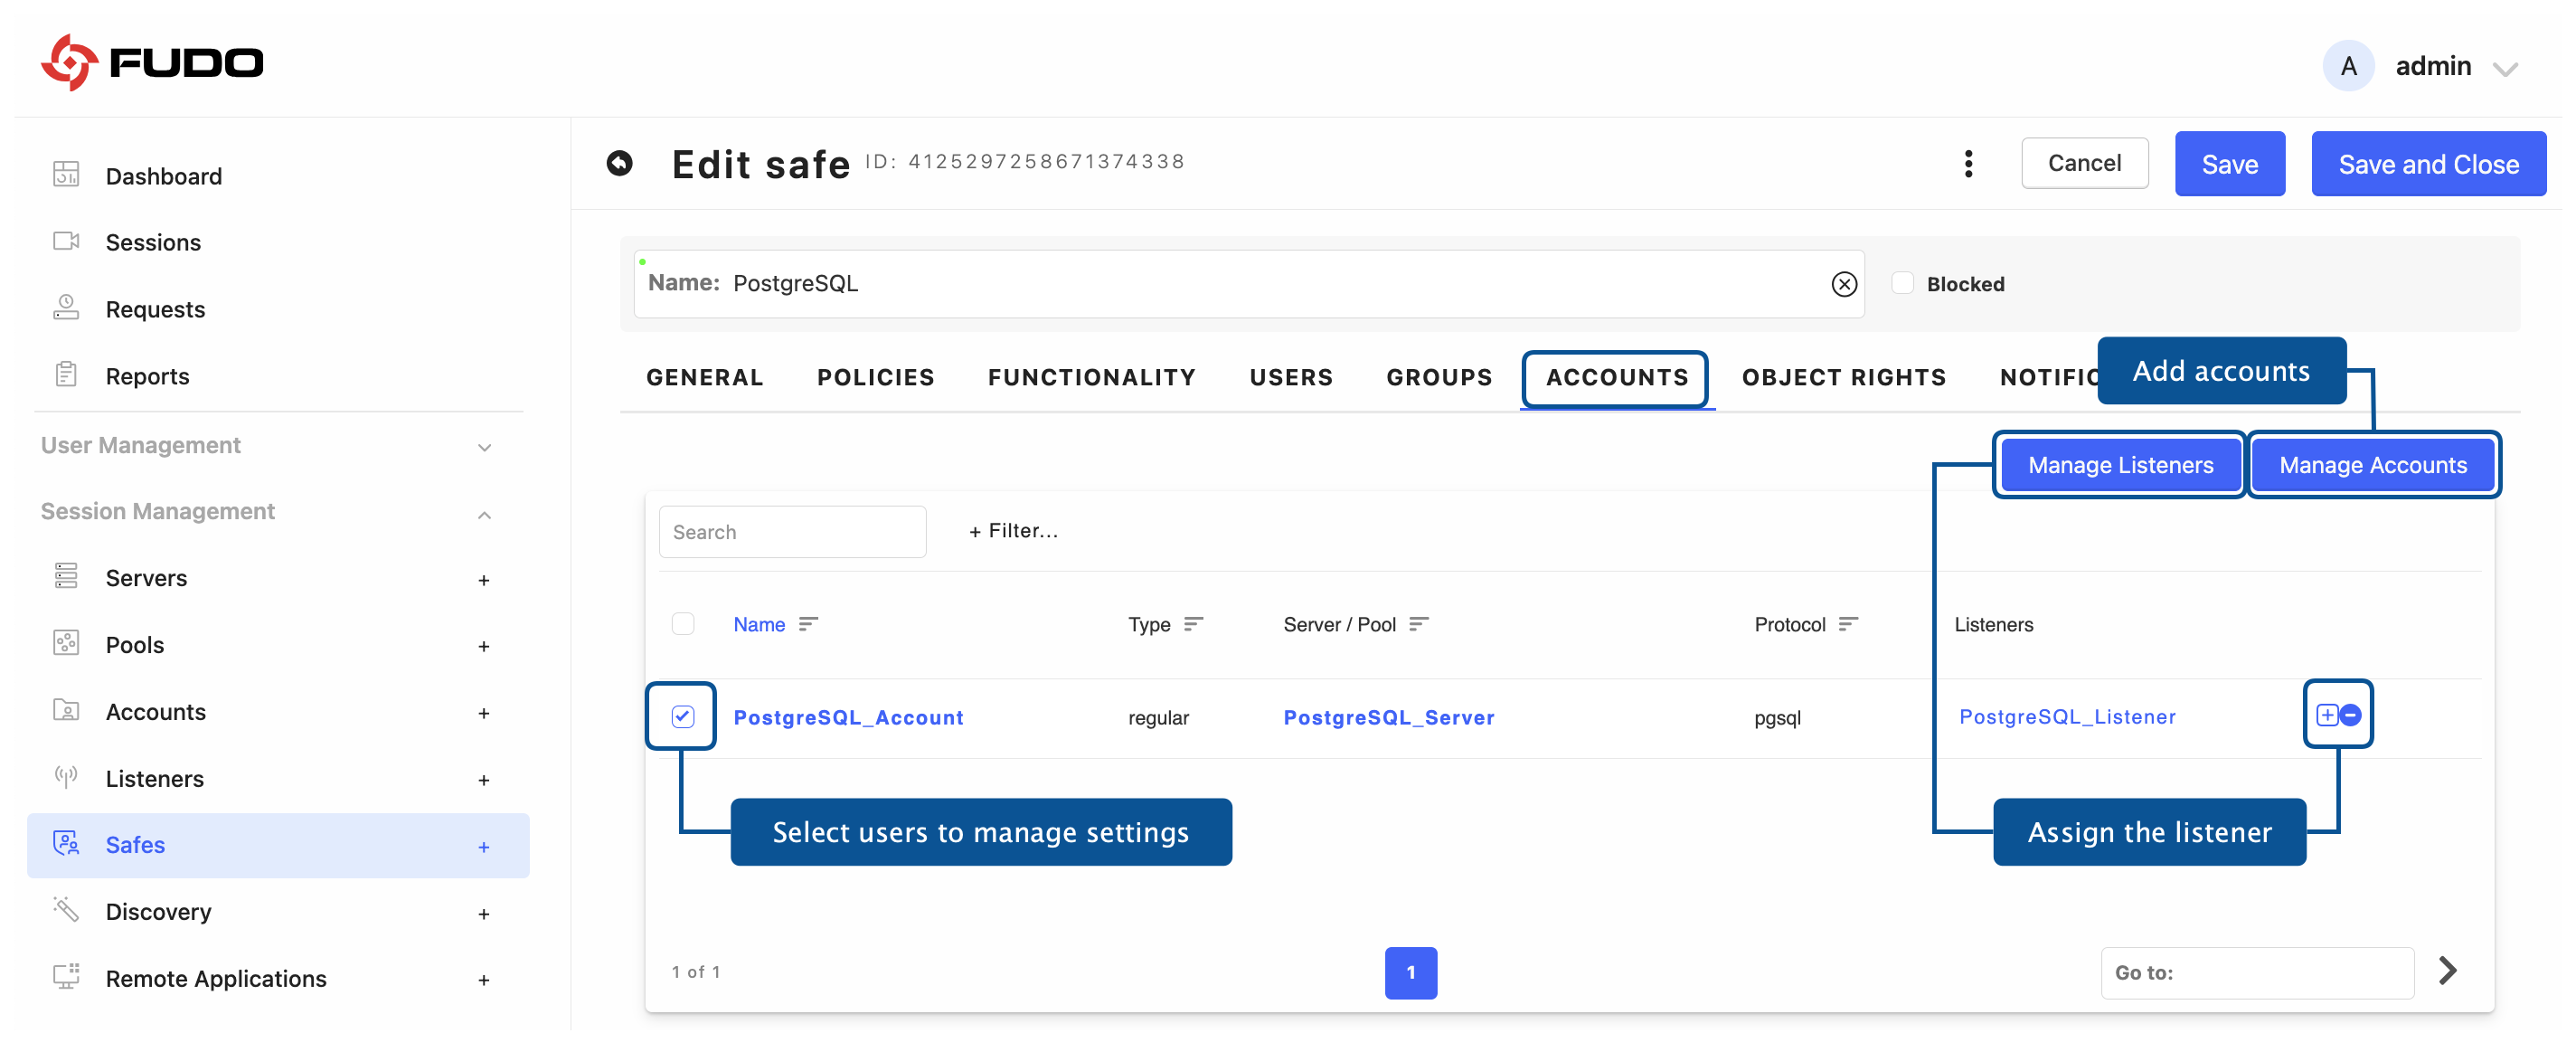
Task: Click the Search input field
Action: point(791,532)
